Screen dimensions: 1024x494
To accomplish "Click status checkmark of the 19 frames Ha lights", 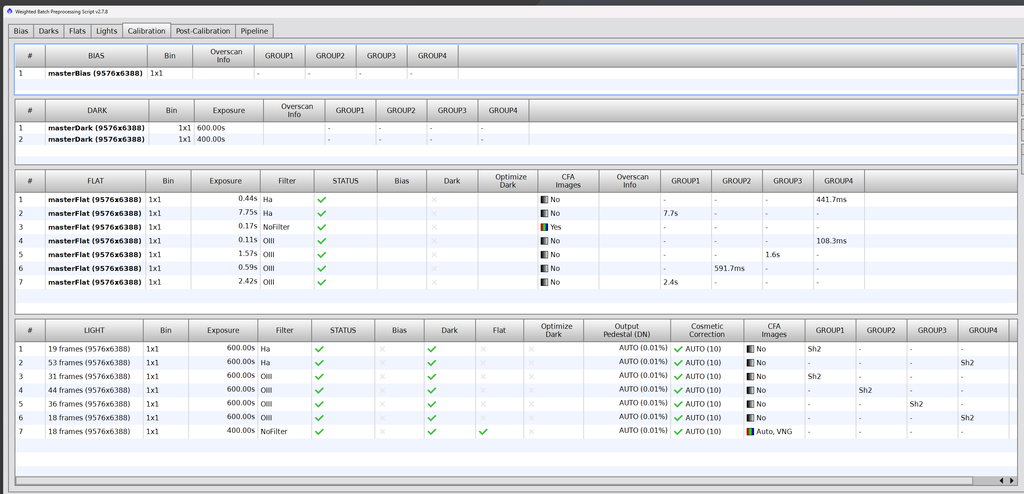I will (x=319, y=349).
